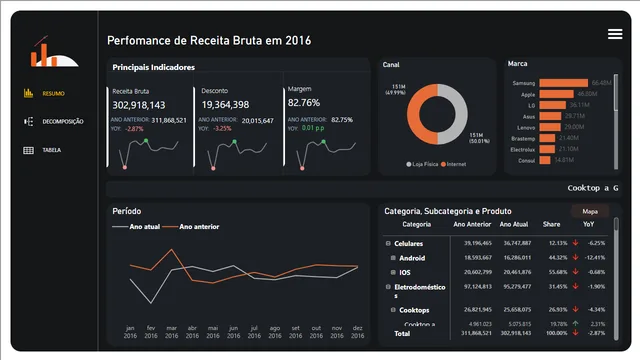Click the dez 2016 axis label
The width and height of the screenshot is (640, 360).
[x=358, y=332]
